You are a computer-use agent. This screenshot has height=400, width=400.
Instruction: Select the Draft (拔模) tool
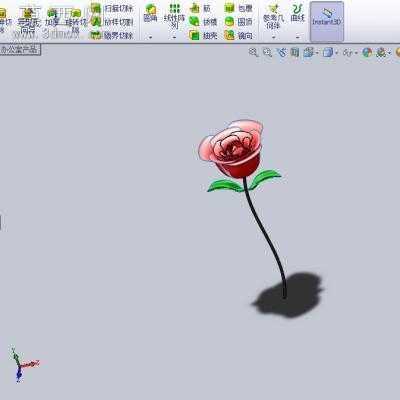[203, 22]
